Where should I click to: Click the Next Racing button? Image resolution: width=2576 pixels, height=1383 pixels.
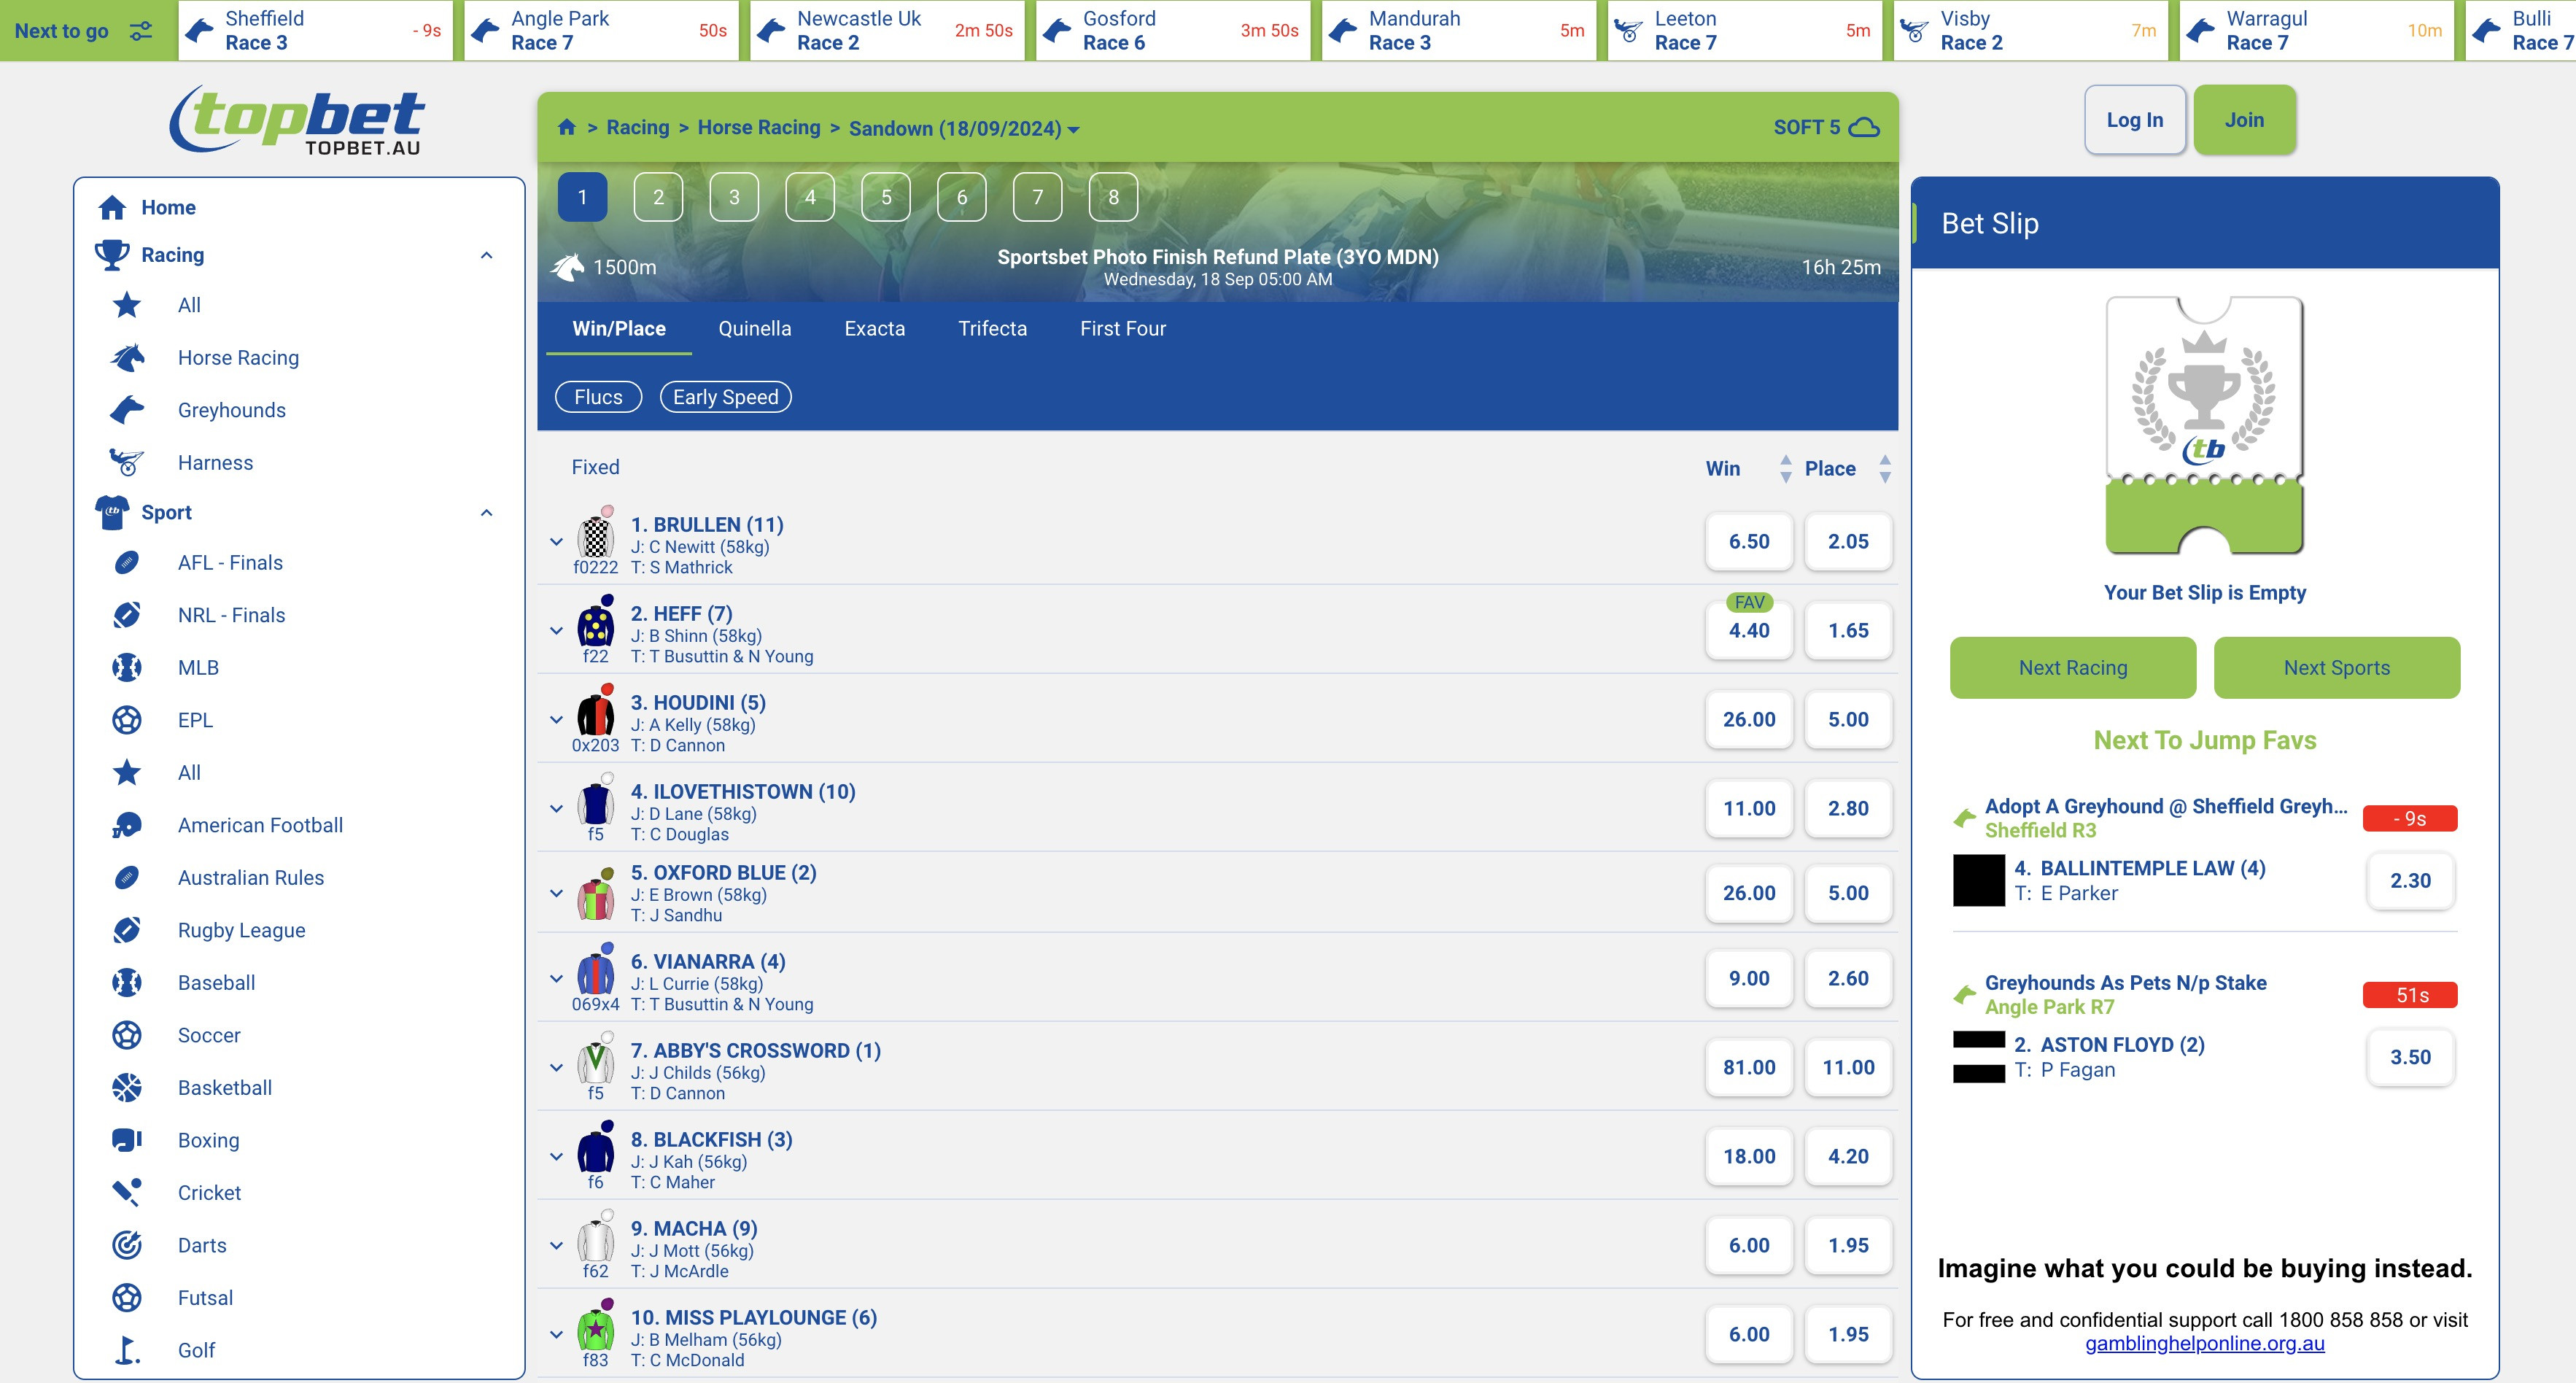(x=2073, y=667)
